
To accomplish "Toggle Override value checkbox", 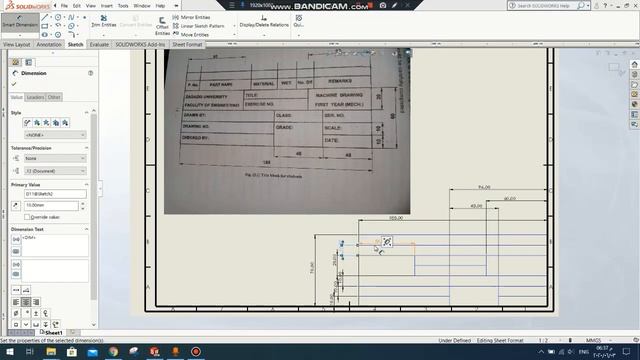I will (x=27, y=217).
